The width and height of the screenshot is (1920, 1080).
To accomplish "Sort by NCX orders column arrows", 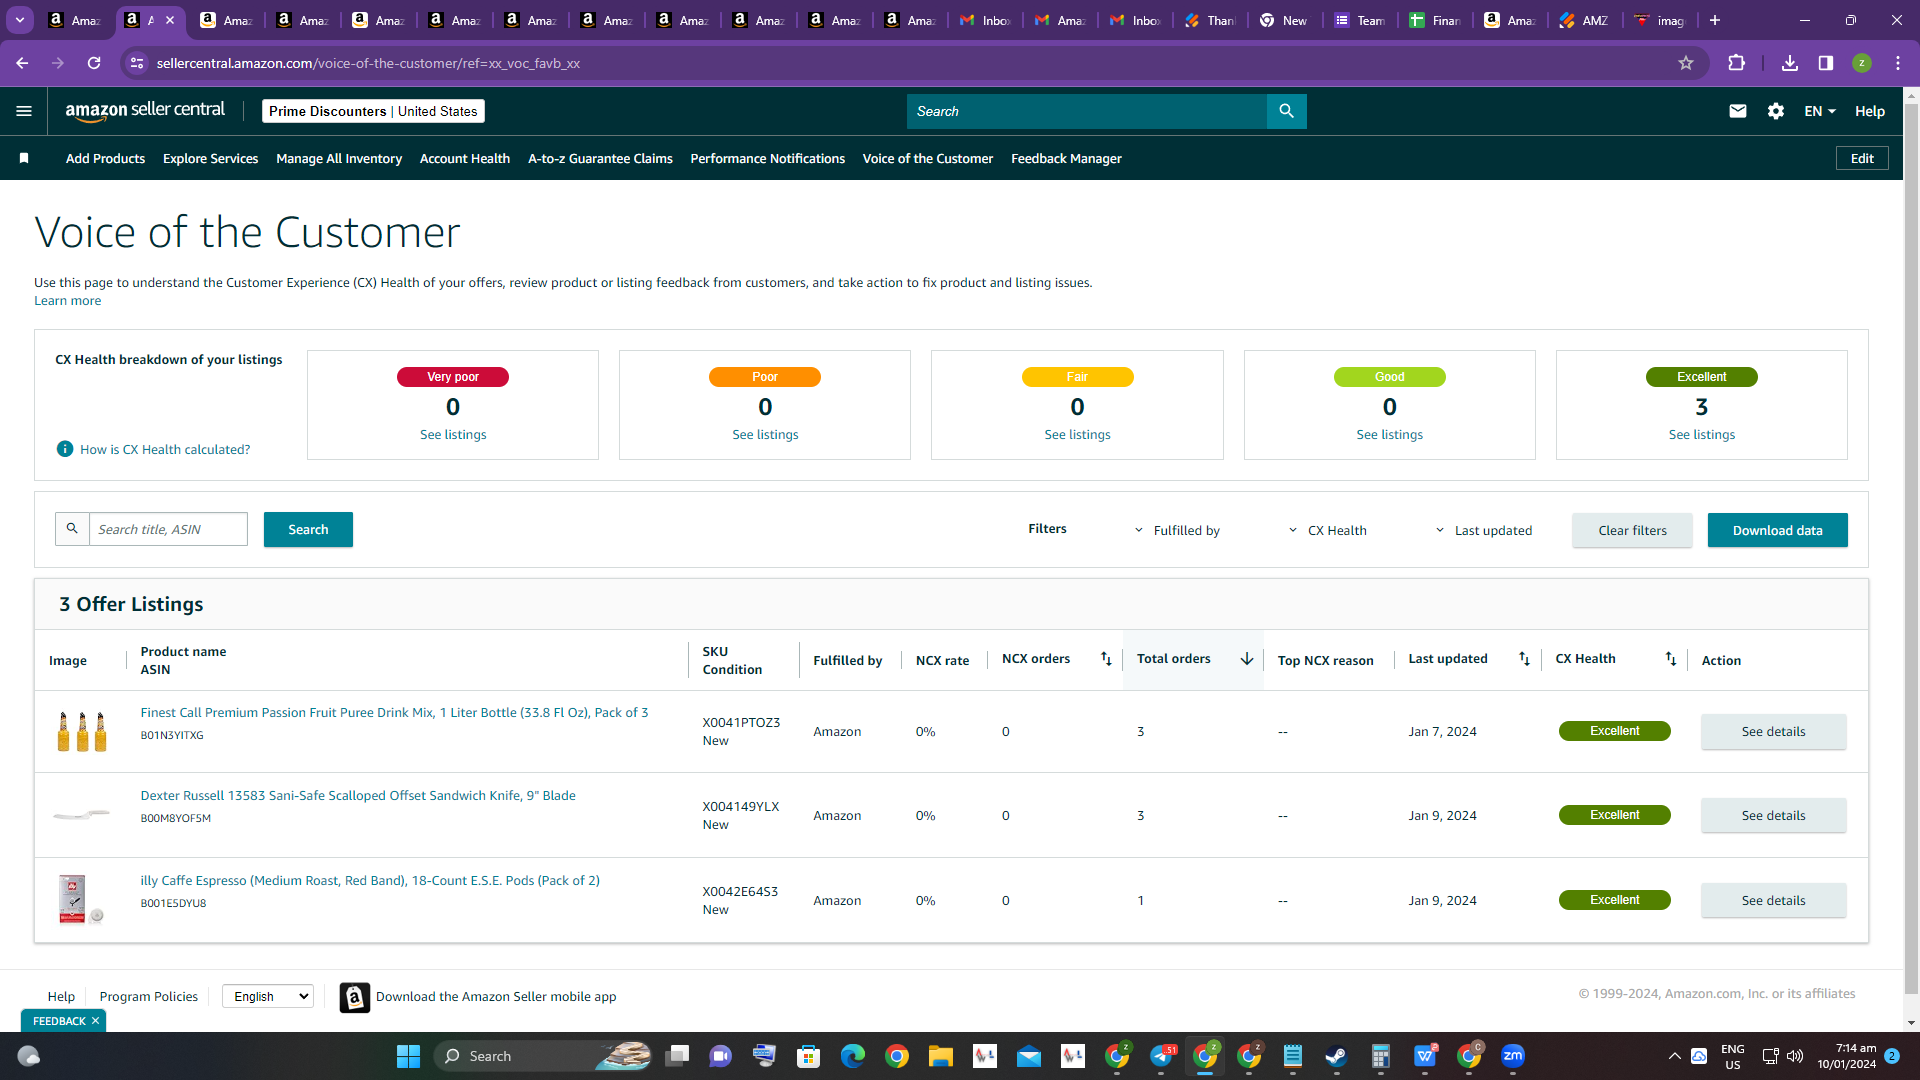I will (x=1106, y=658).
